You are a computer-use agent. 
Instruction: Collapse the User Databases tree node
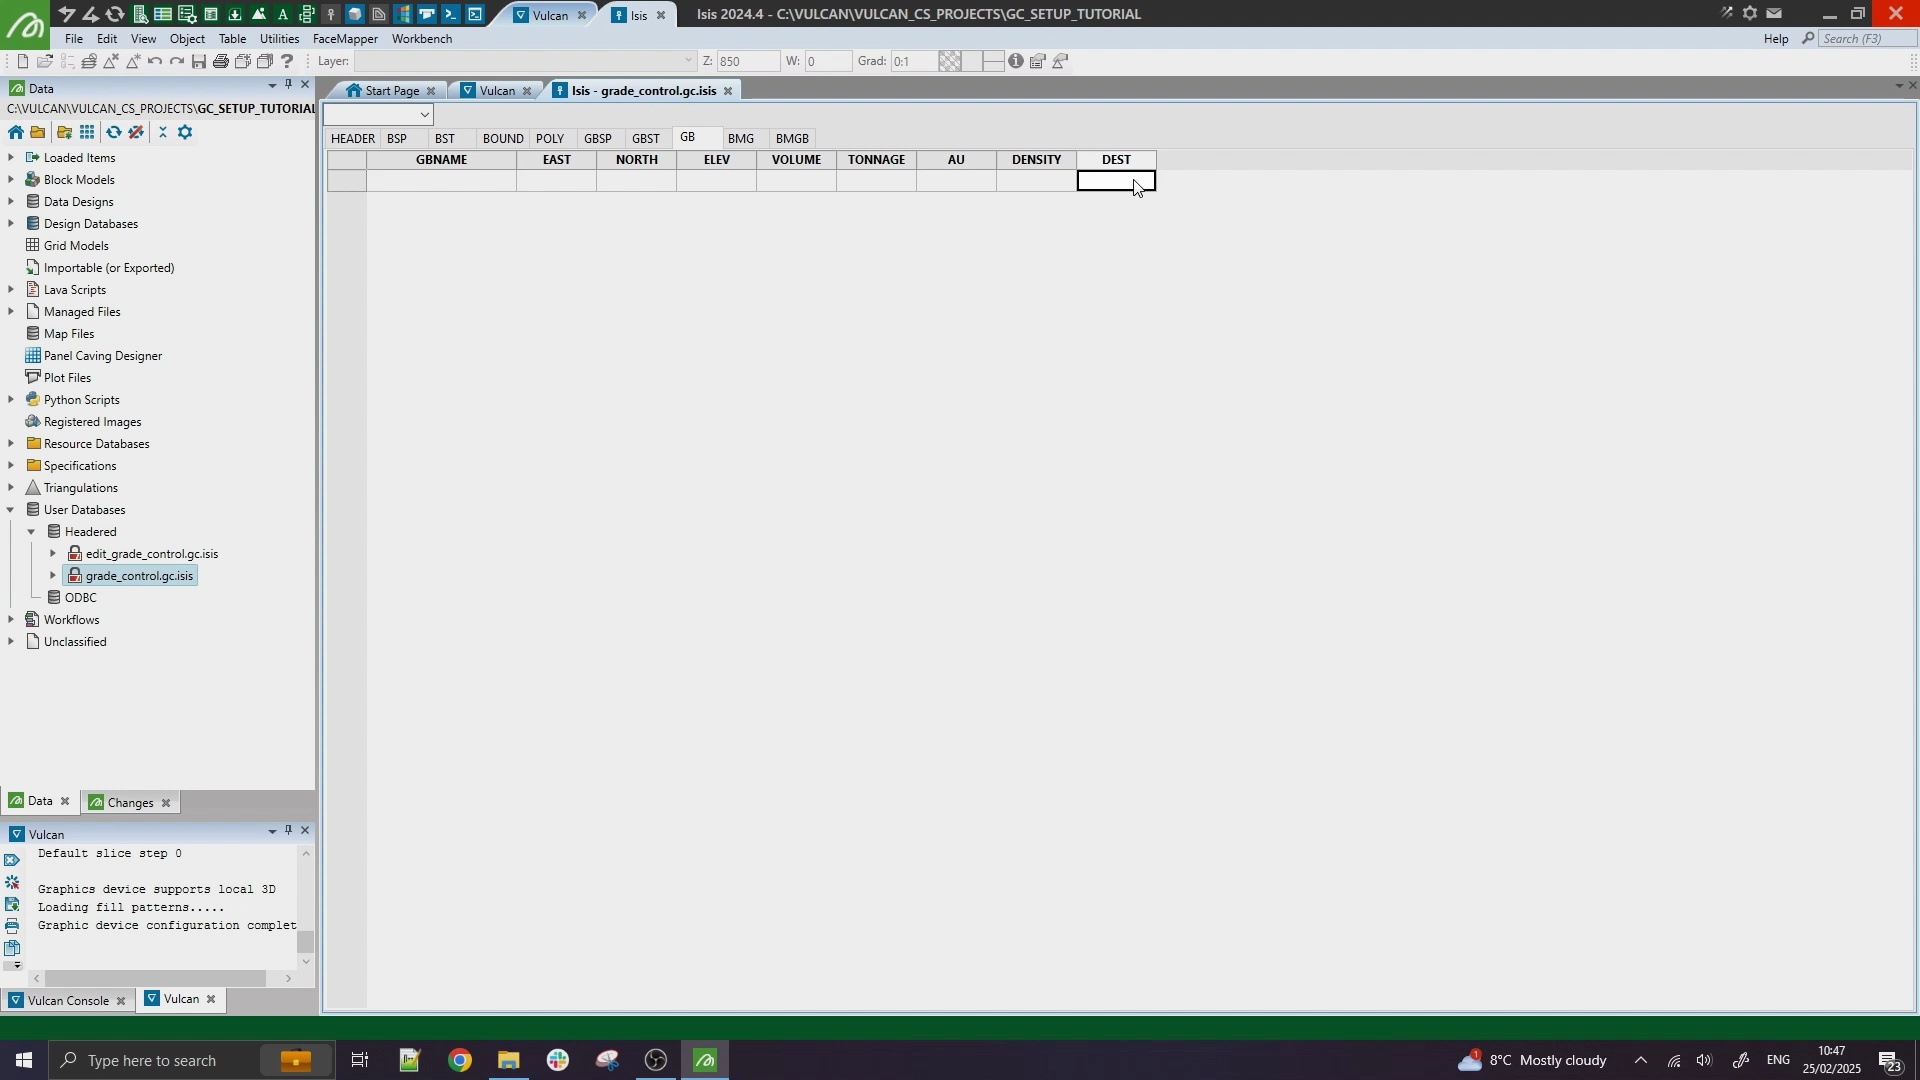coord(11,510)
